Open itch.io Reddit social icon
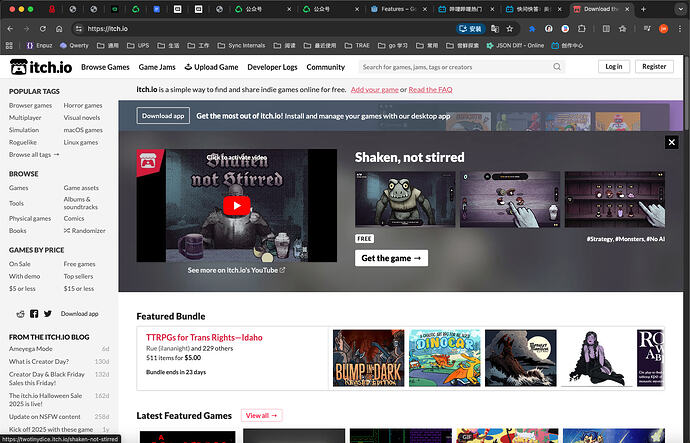This screenshot has height=443, width=690. tap(20, 314)
